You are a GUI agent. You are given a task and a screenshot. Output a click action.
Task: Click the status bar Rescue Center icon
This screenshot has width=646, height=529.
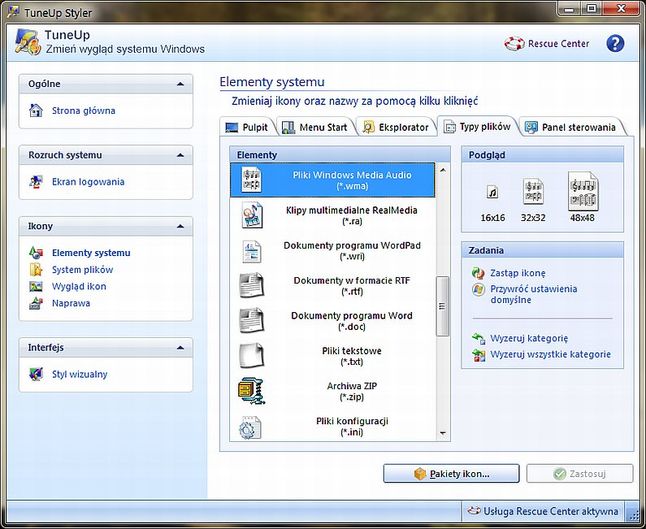(474, 511)
